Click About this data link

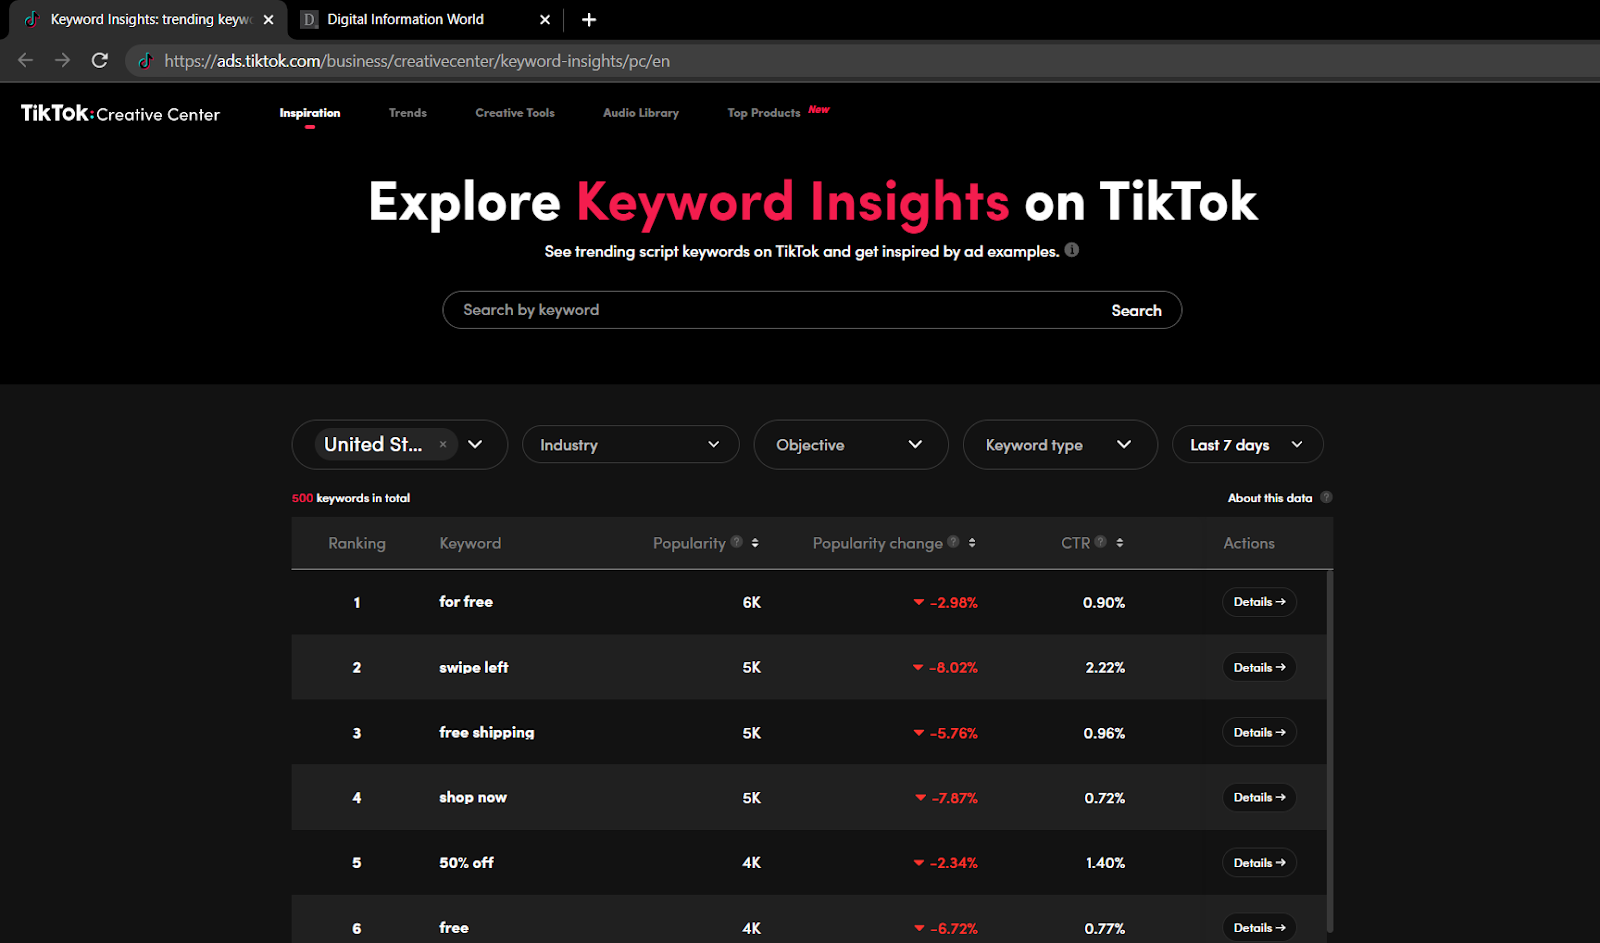[1270, 498]
